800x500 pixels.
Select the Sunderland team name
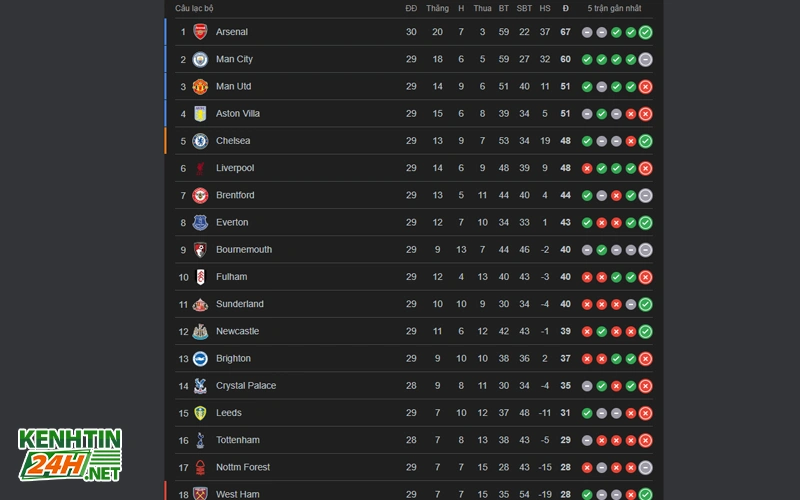tap(240, 304)
